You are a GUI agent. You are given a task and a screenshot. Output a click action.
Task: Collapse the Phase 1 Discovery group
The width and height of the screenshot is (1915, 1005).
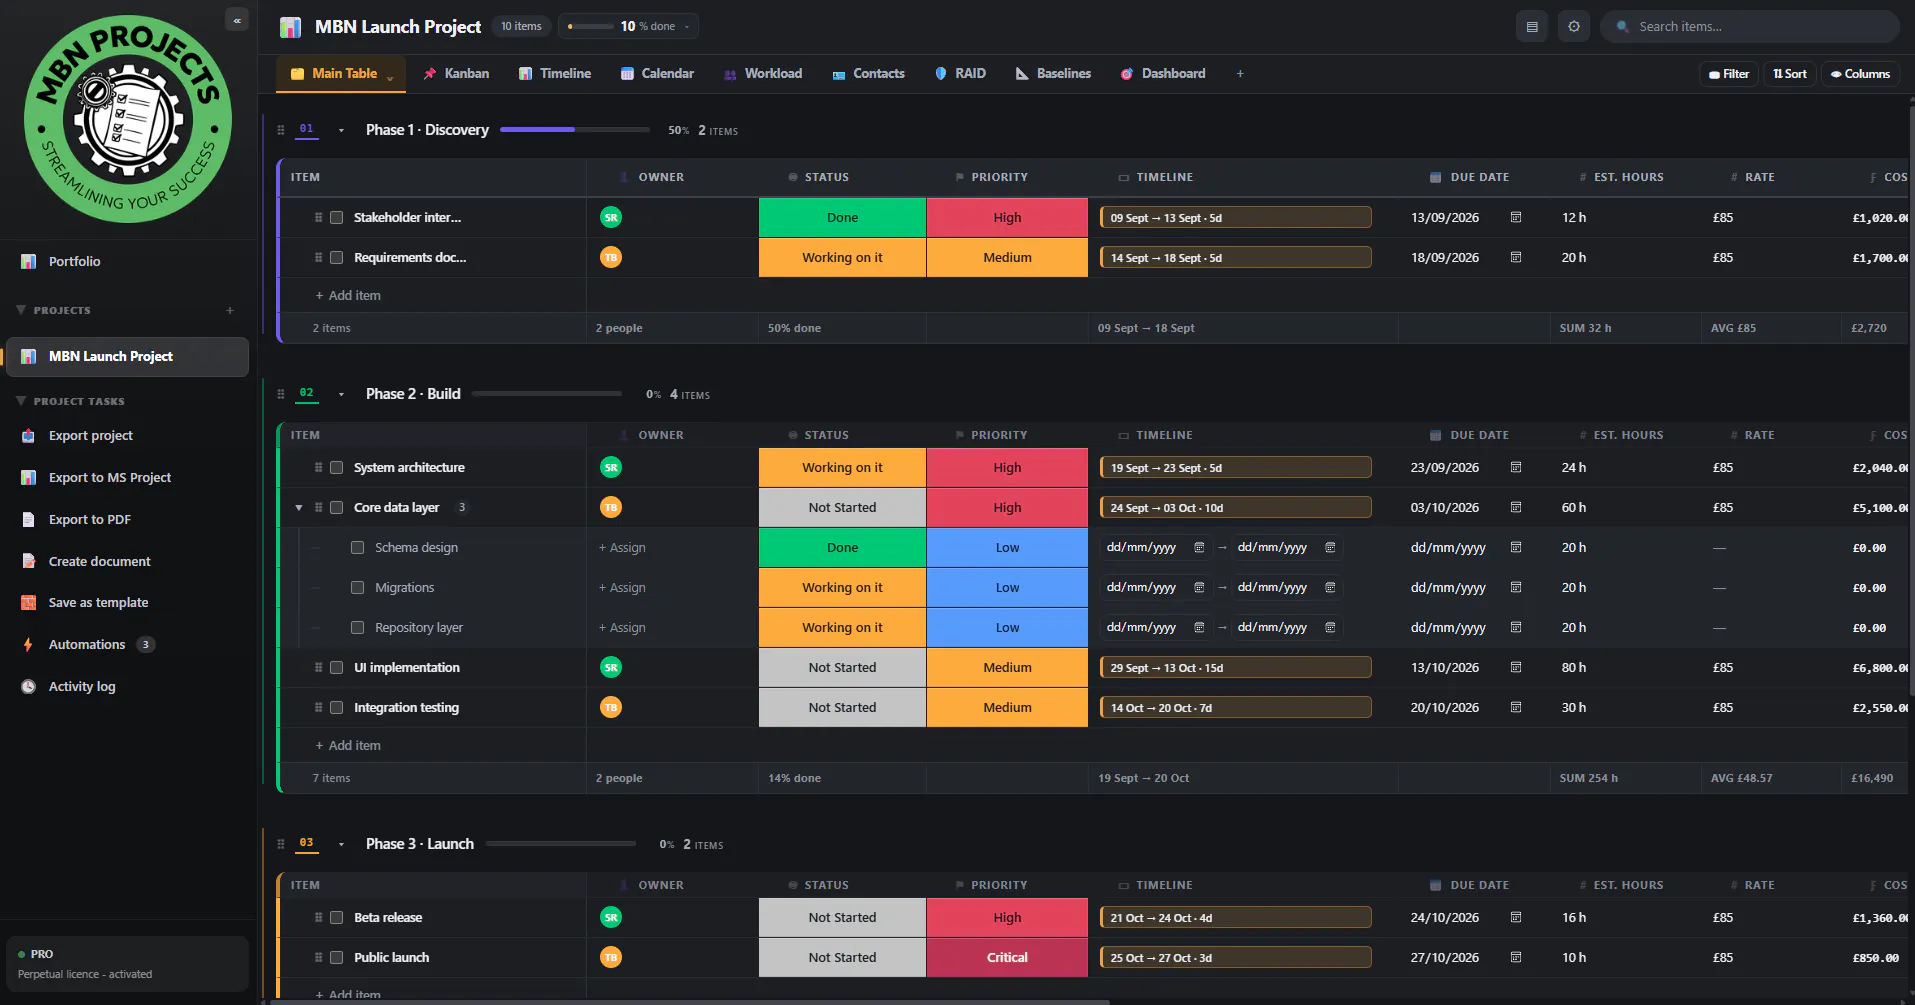pyautogui.click(x=341, y=131)
